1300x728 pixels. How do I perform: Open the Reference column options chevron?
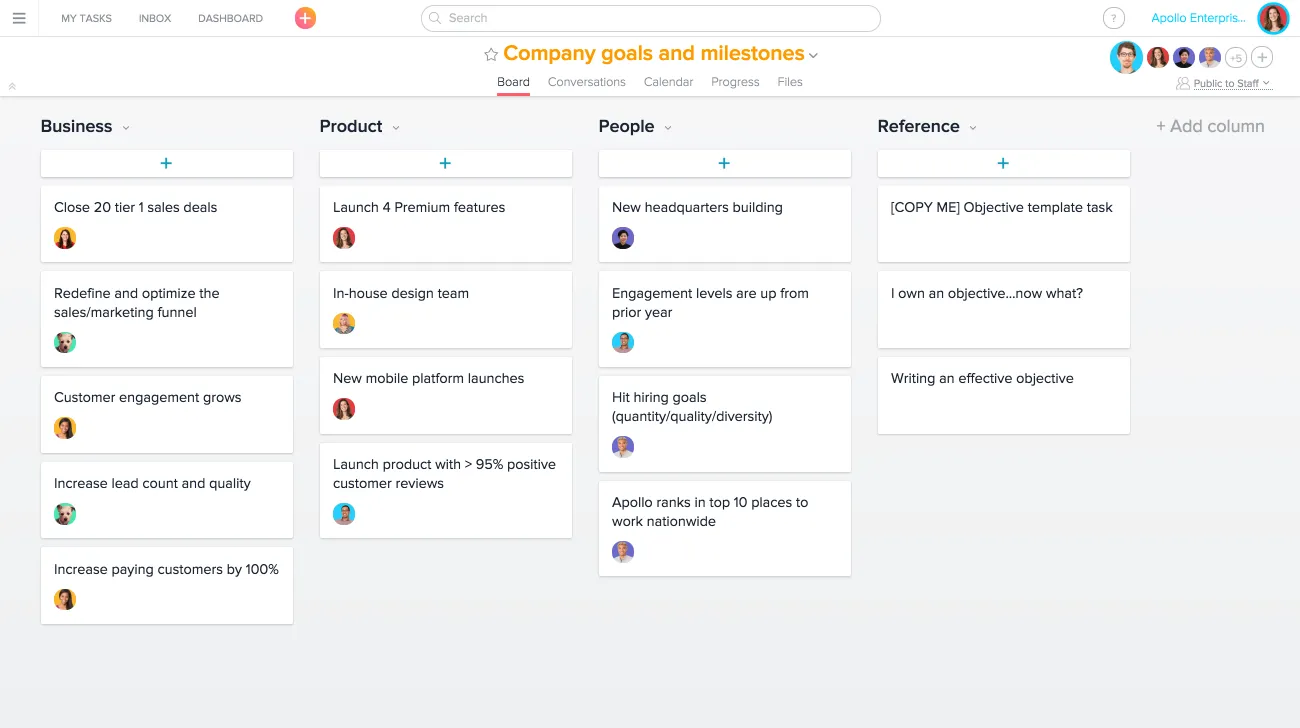(973, 128)
